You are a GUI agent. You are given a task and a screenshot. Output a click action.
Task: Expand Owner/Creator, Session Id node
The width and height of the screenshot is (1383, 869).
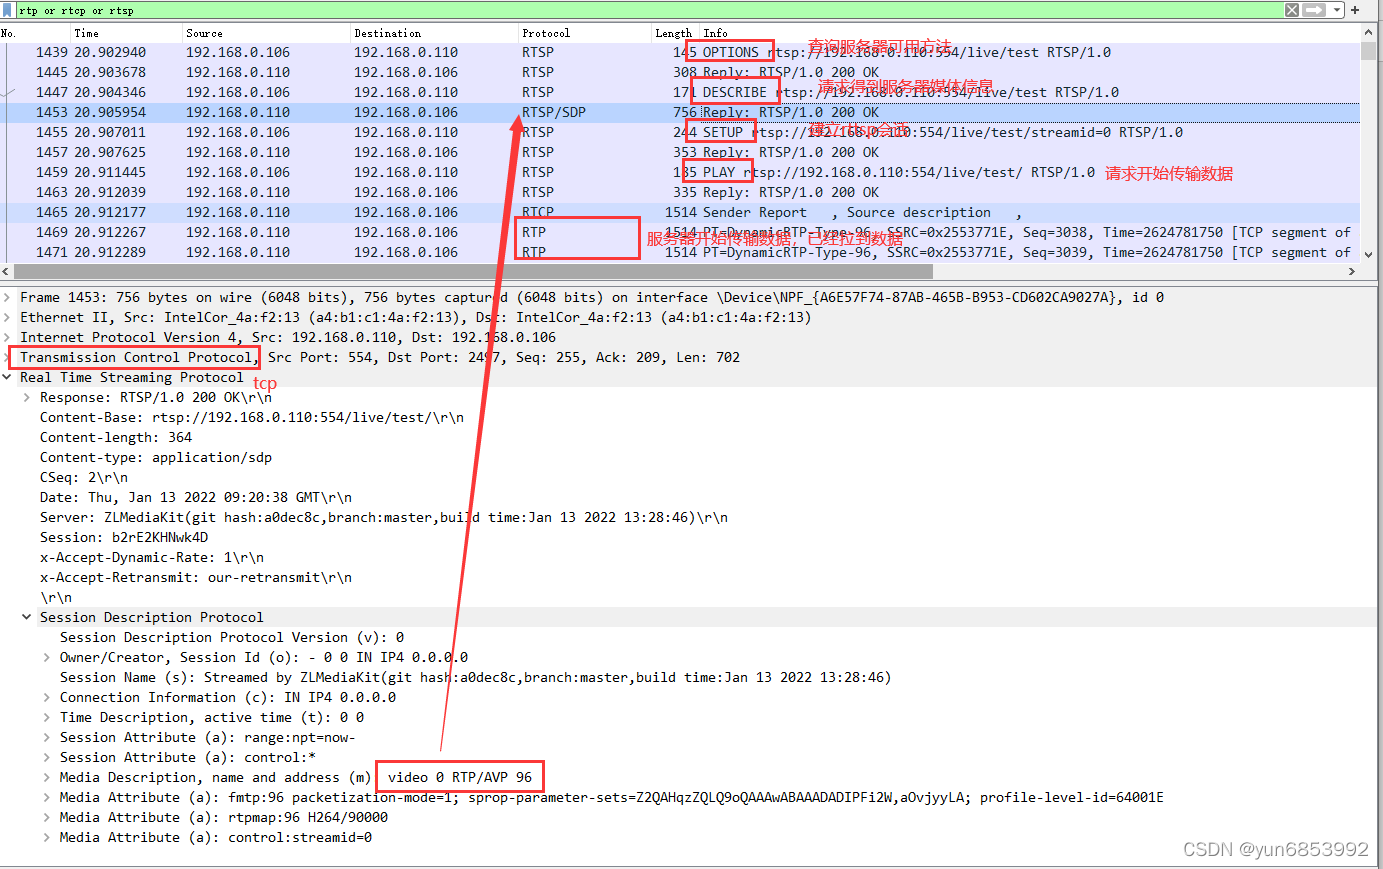[x=47, y=657]
